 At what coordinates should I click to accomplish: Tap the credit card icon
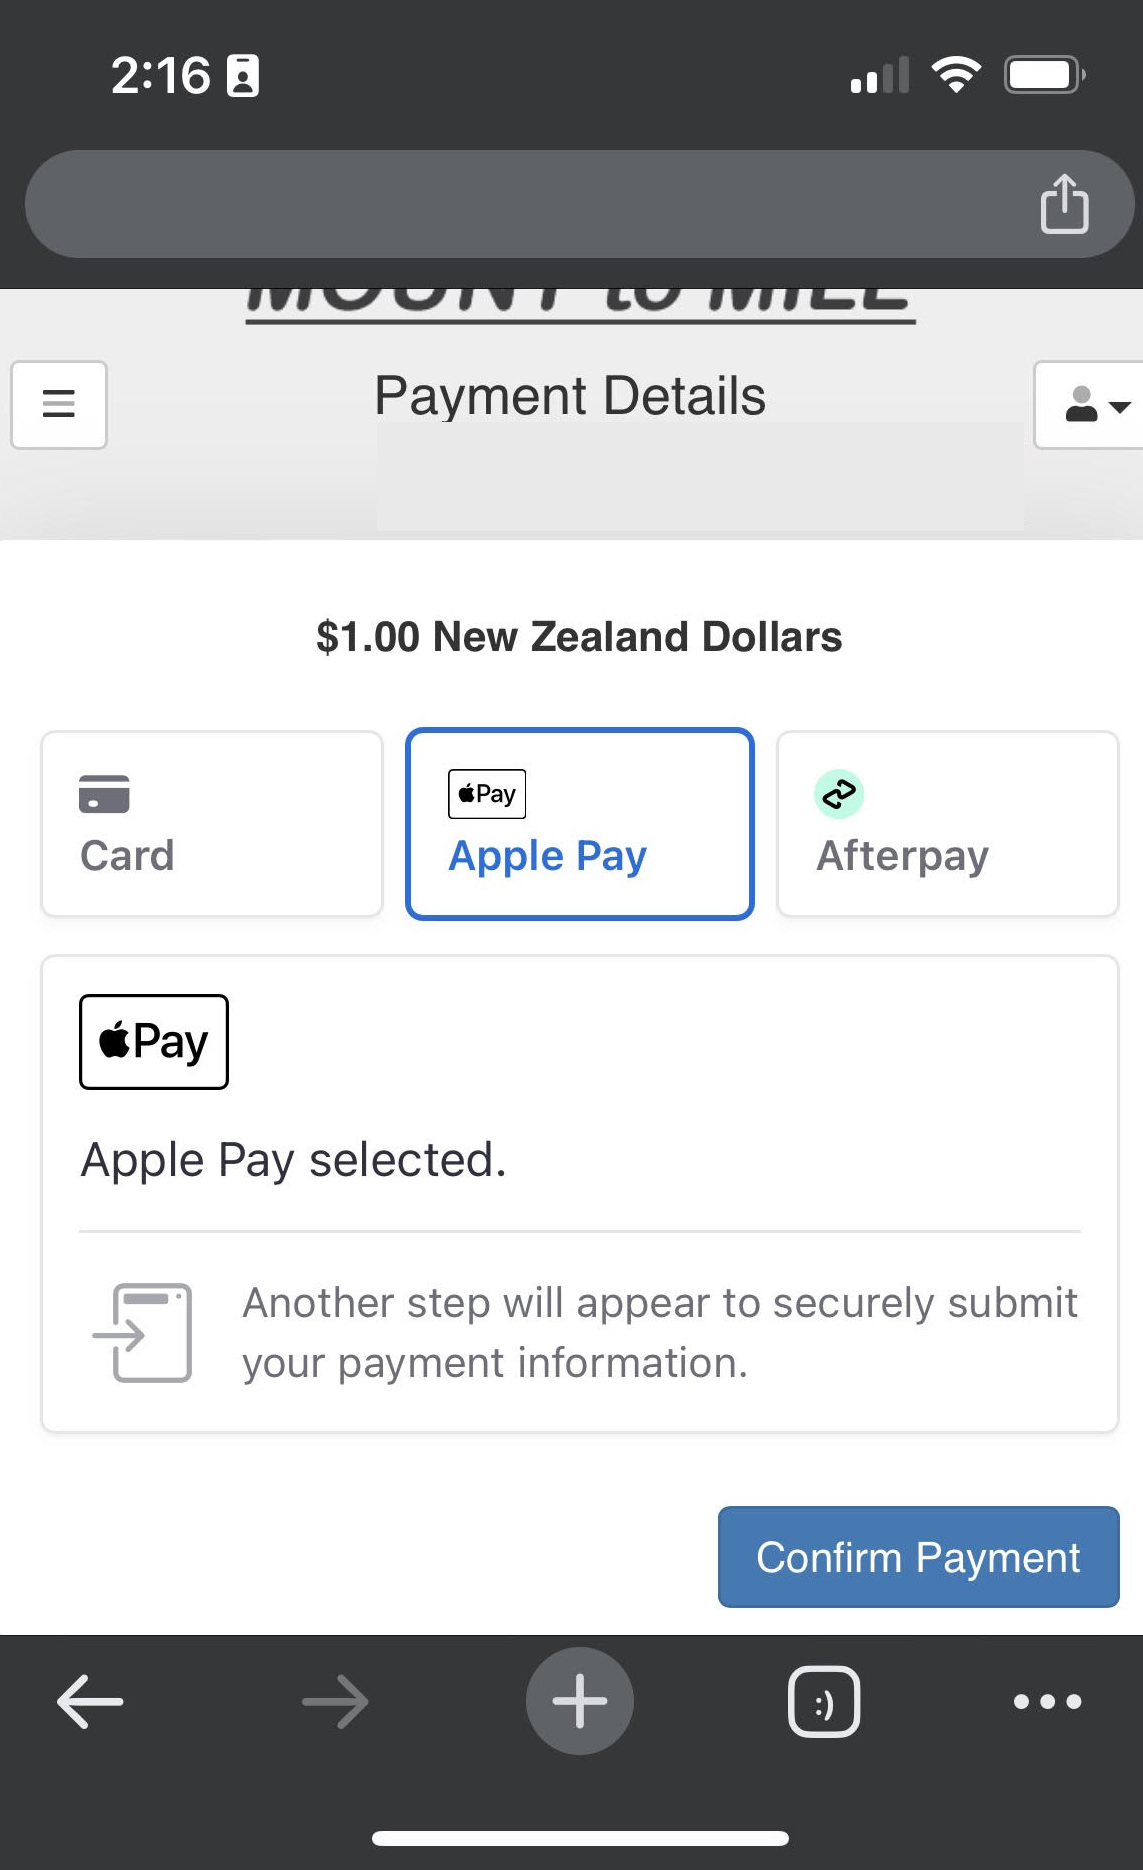(104, 794)
